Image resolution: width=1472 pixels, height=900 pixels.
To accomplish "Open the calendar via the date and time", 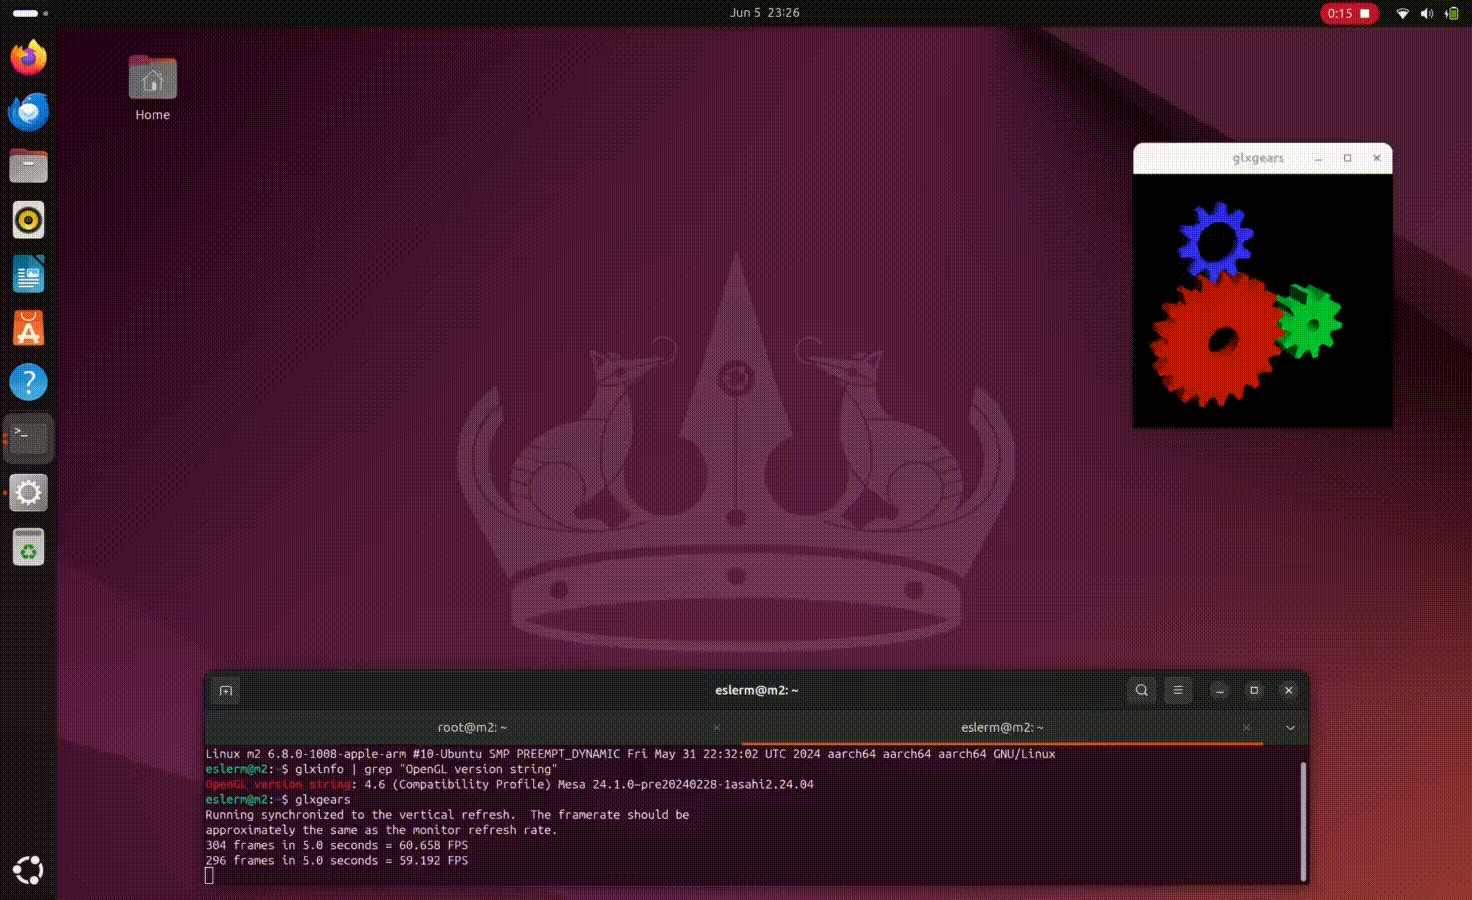I will coord(764,13).
